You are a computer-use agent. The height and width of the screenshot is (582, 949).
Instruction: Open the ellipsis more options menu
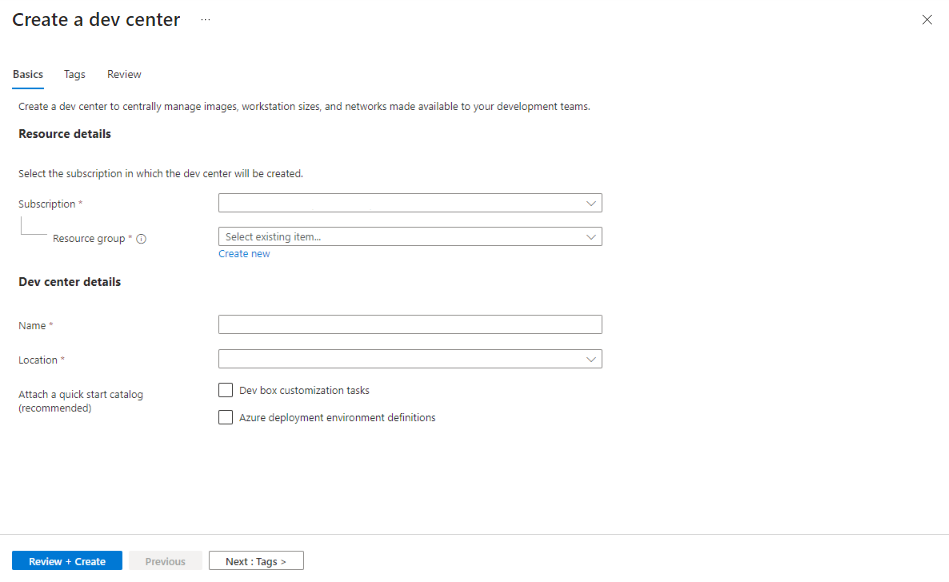point(206,20)
